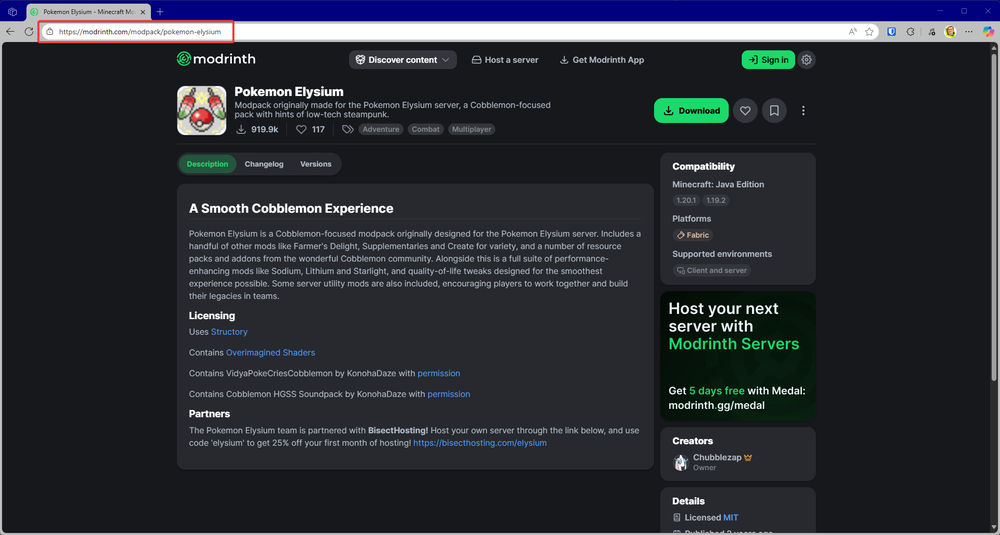Open the three-dot more options menu on project
This screenshot has width=1000, height=535.
coord(803,111)
